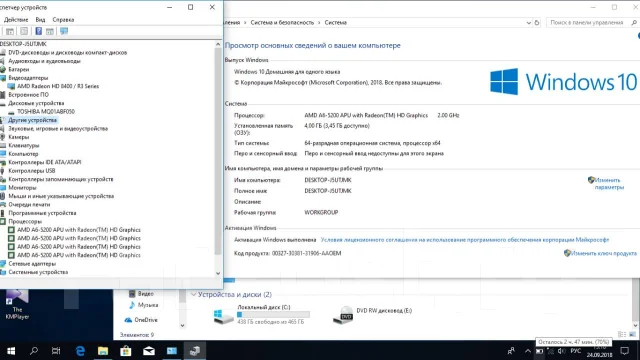
Task: Select the Дисковые устройства category
Action: point(36,103)
